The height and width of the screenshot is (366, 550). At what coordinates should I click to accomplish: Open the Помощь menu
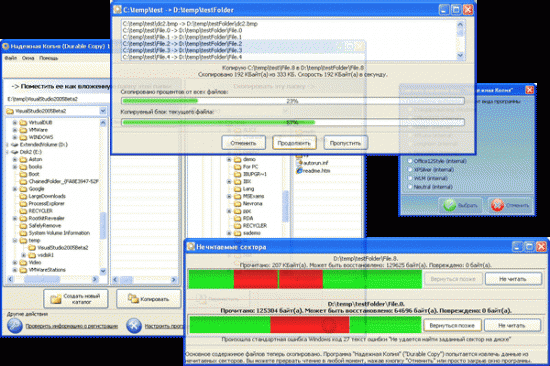click(x=48, y=58)
